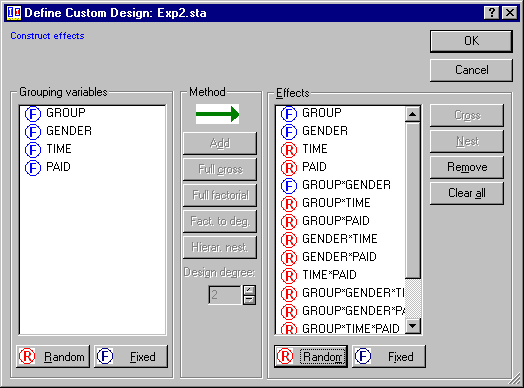
Task: Click the green arrow Method icon
Action: 218,114
